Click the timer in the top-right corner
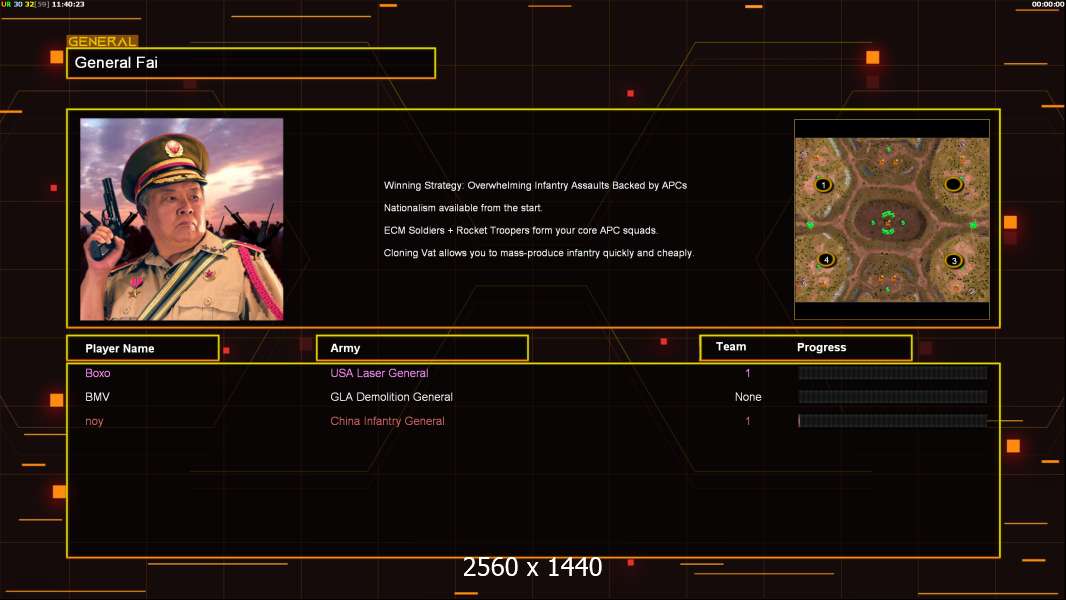The width and height of the screenshot is (1066, 600). (1047, 4)
